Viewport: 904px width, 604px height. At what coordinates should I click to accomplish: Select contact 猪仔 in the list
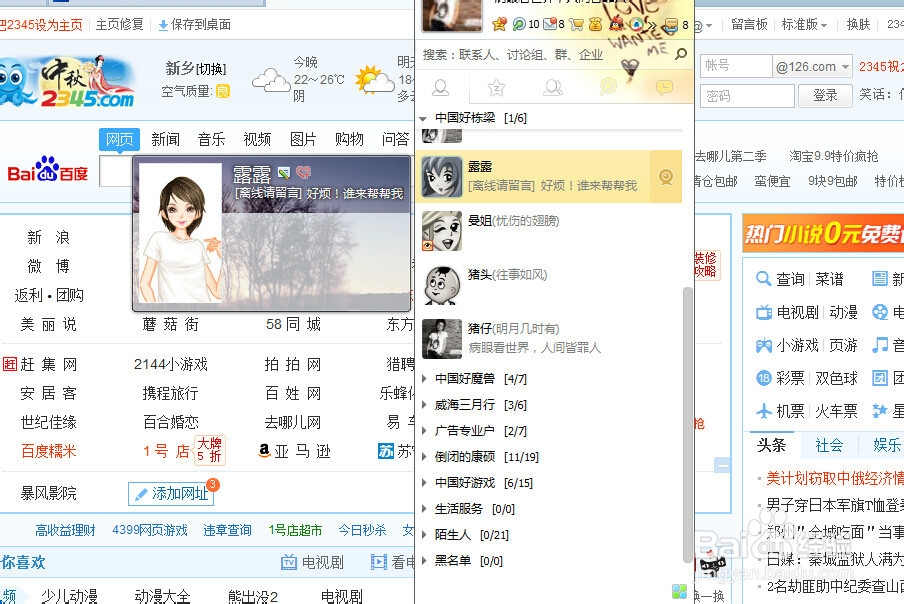coord(549,338)
